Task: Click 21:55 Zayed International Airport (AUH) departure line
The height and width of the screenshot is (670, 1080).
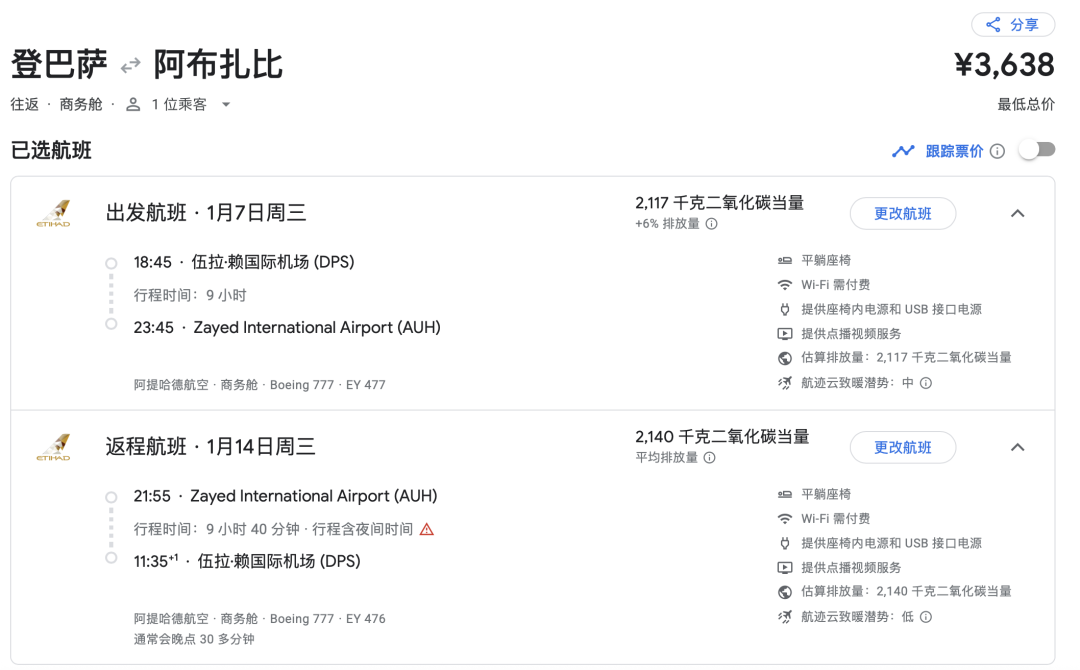Action: (x=285, y=496)
